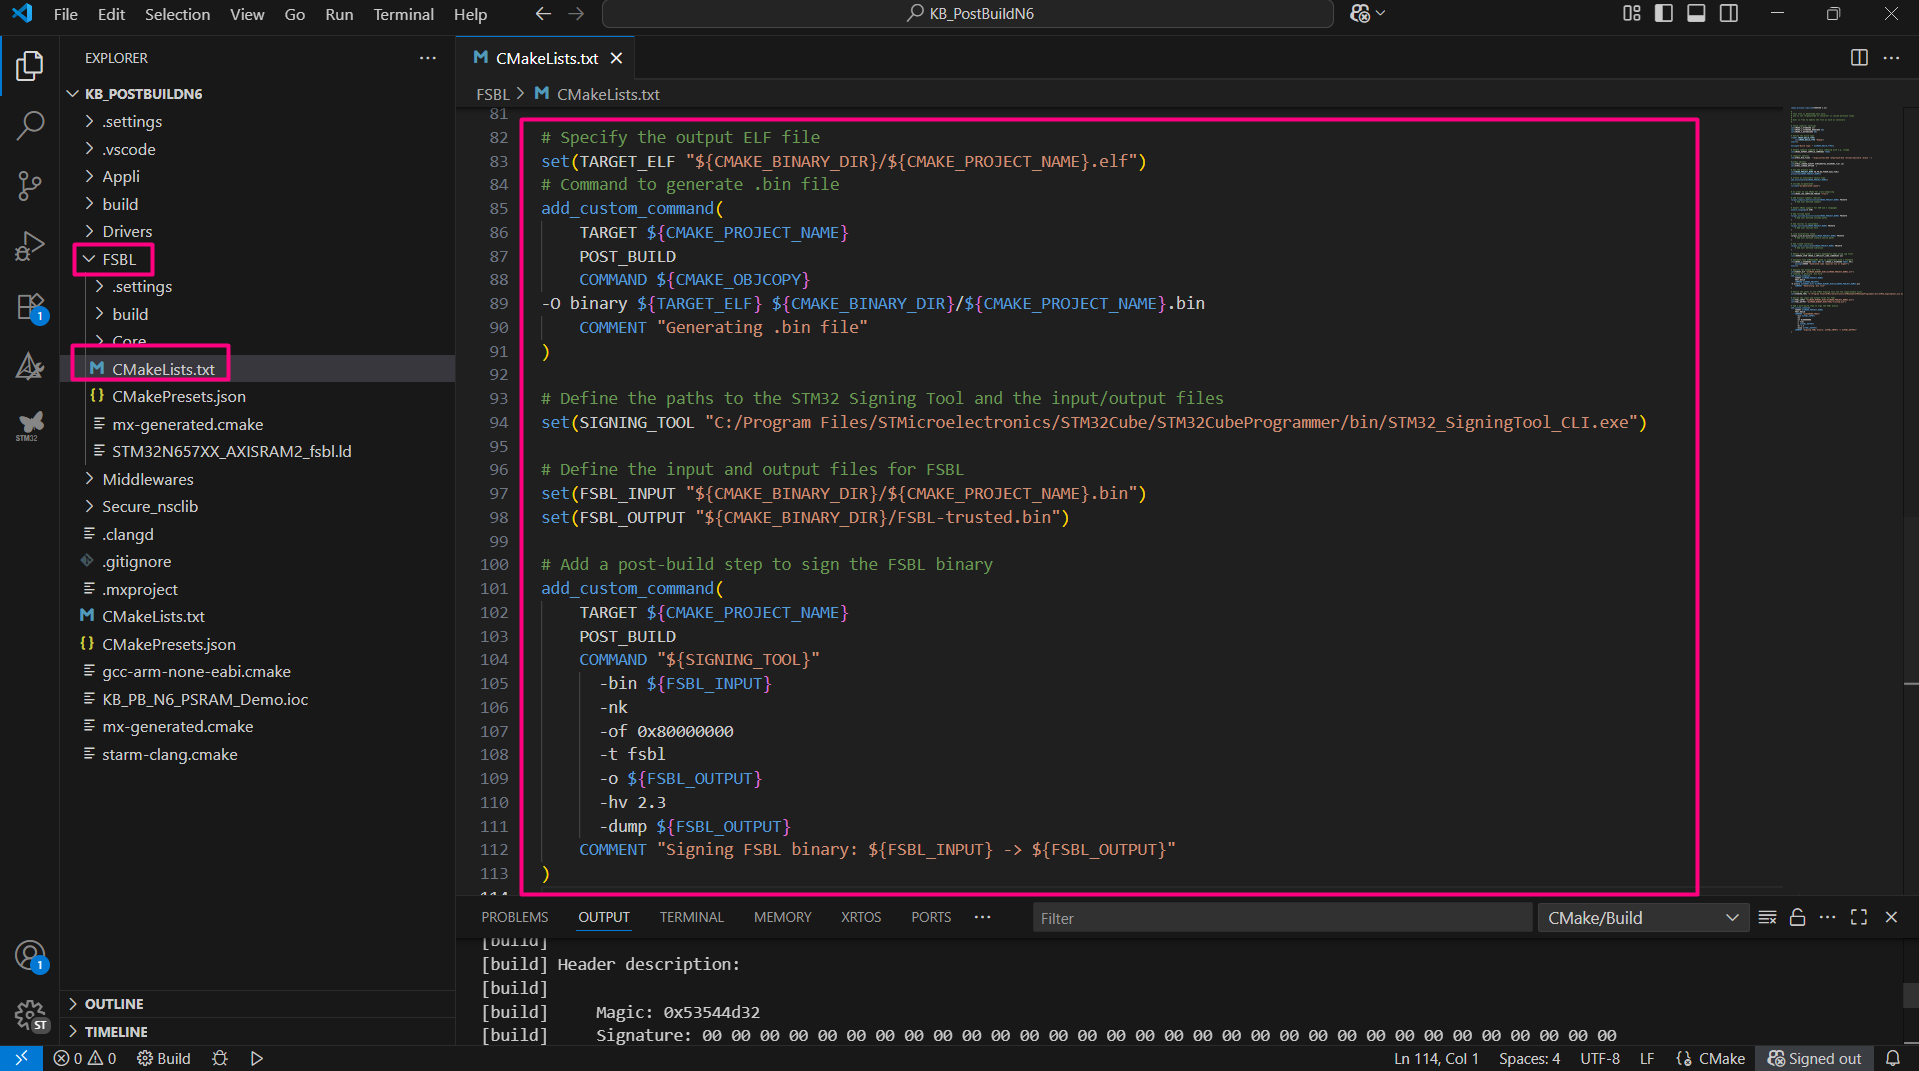Viewport: 1919px width, 1071px height.
Task: Open the Manage gear icon
Action: click(30, 1016)
